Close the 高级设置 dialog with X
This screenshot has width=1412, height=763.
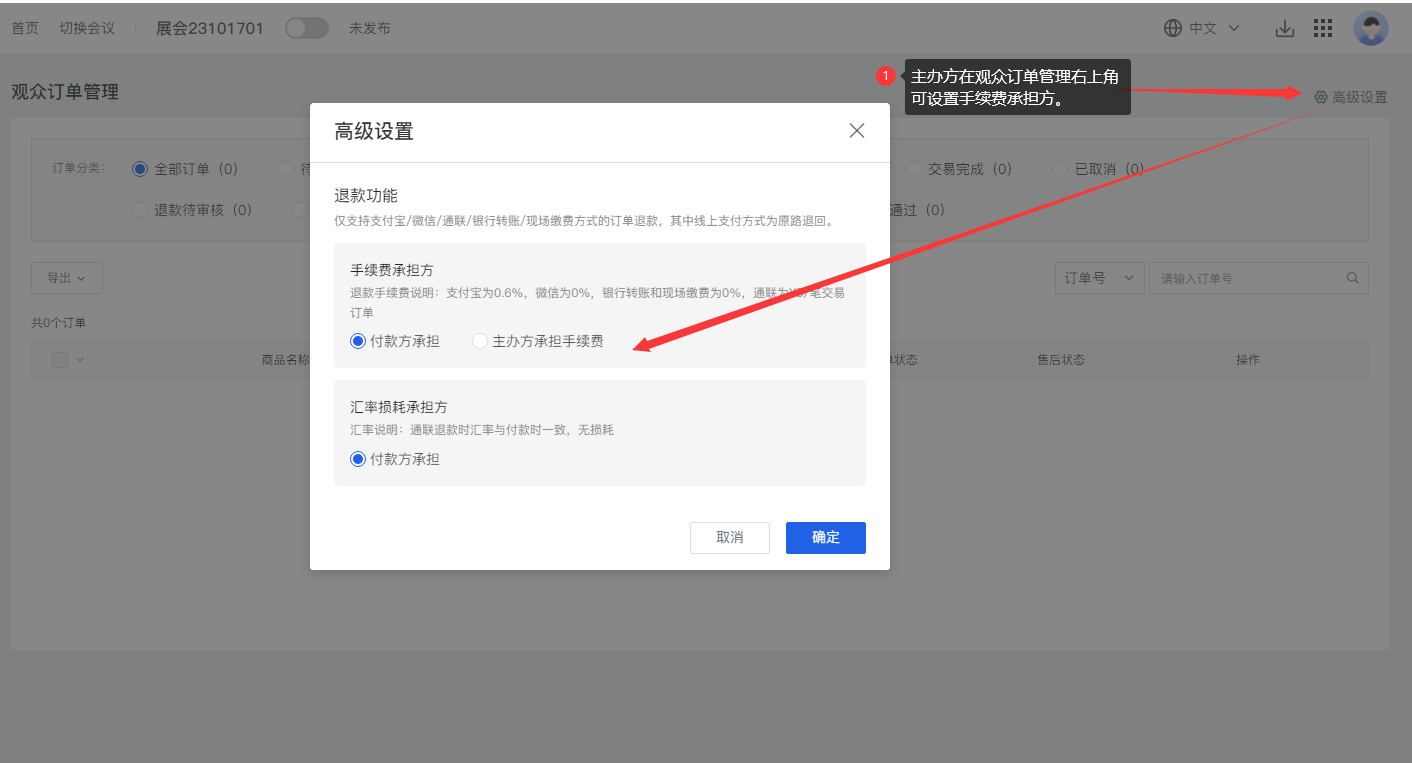coord(856,131)
